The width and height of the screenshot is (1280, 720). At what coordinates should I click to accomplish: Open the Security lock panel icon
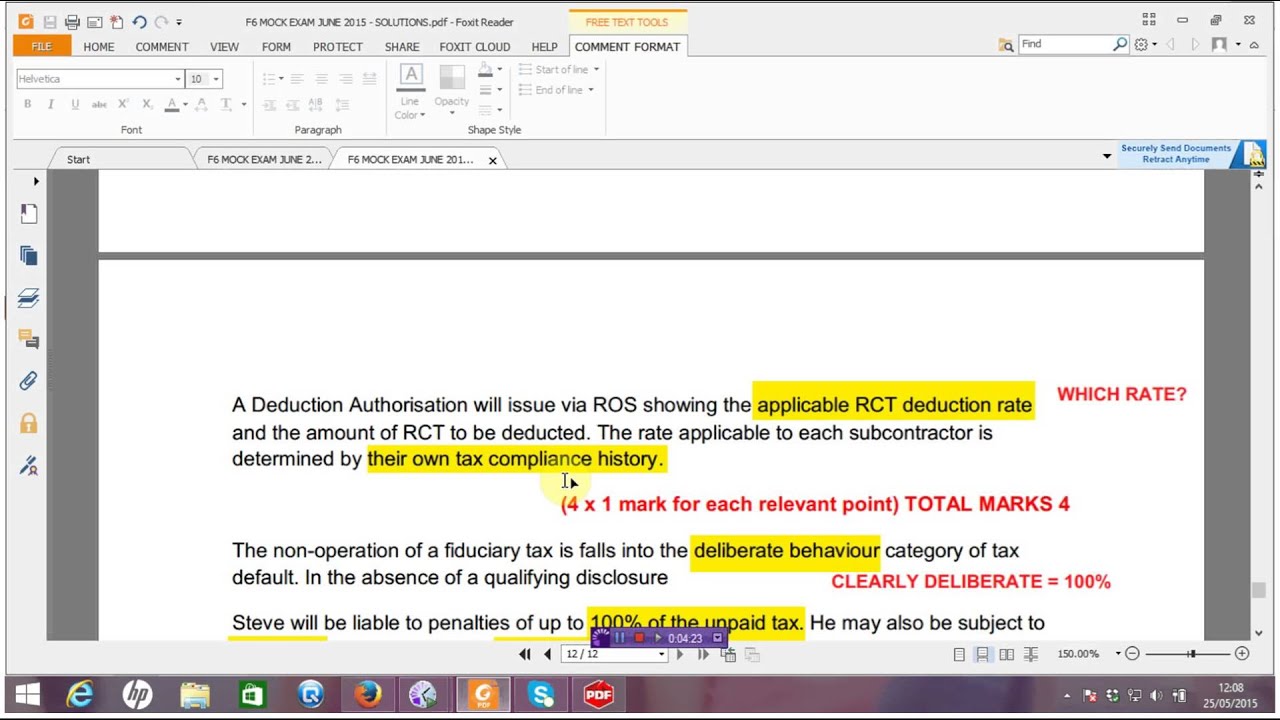pyautogui.click(x=28, y=423)
